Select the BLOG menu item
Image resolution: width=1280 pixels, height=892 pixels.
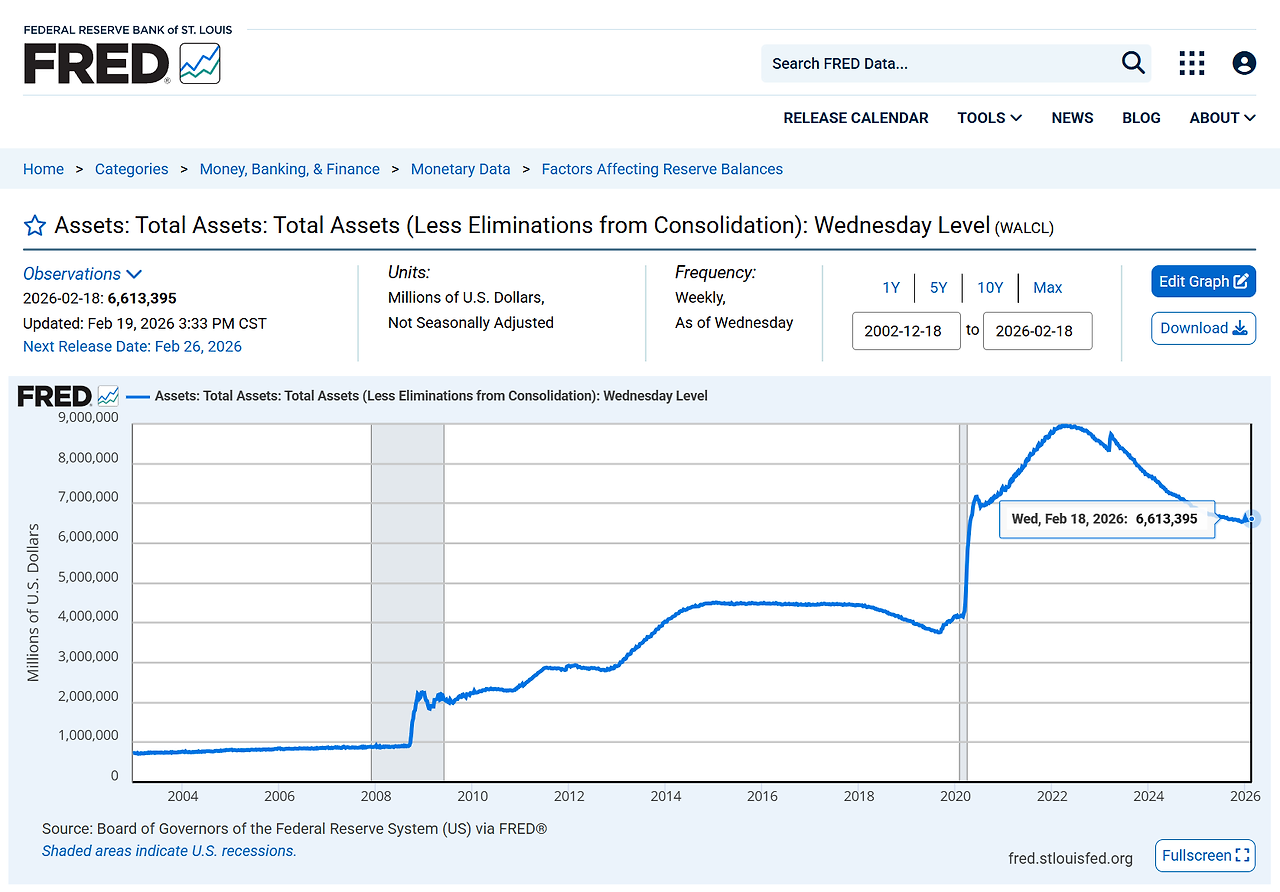[x=1141, y=117]
